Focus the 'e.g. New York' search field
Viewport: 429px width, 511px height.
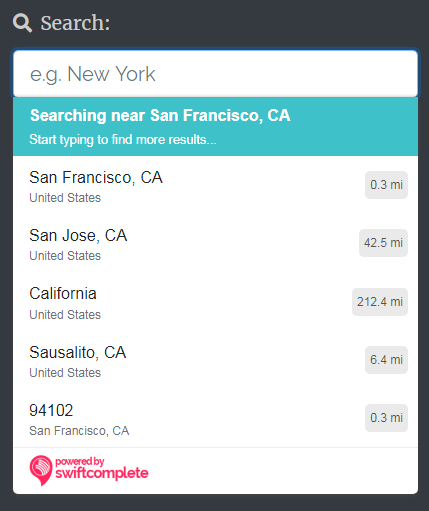pos(215,74)
